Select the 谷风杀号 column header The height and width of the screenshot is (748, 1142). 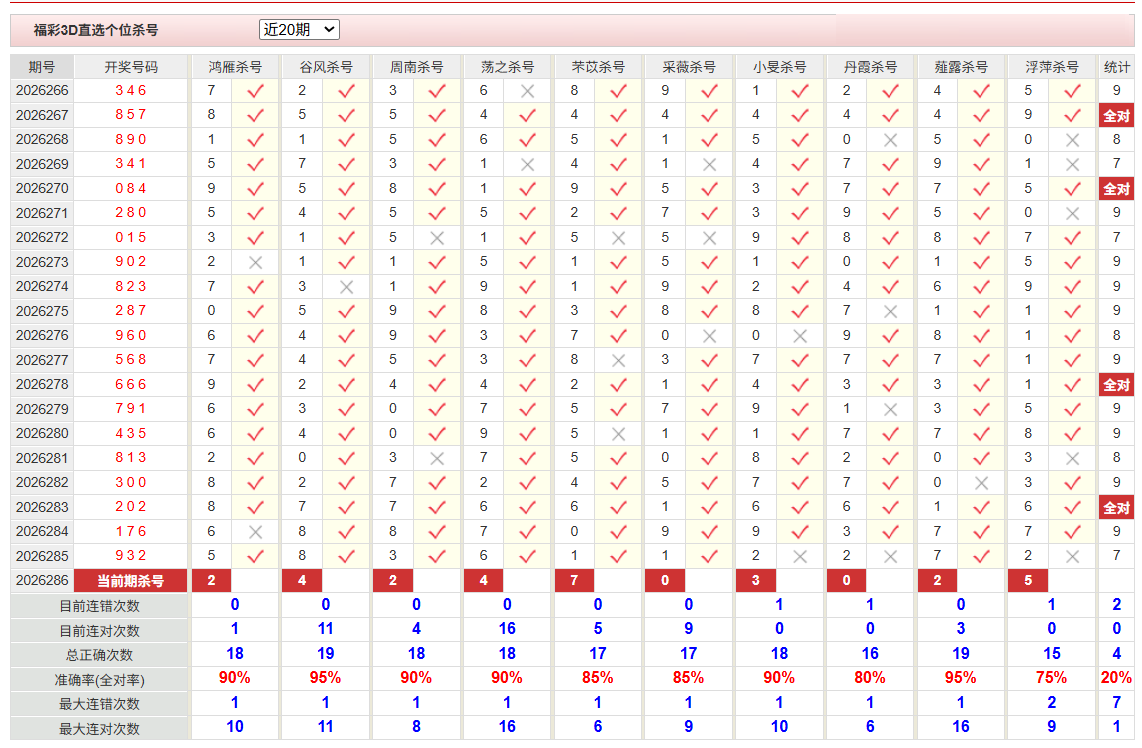(x=326, y=67)
